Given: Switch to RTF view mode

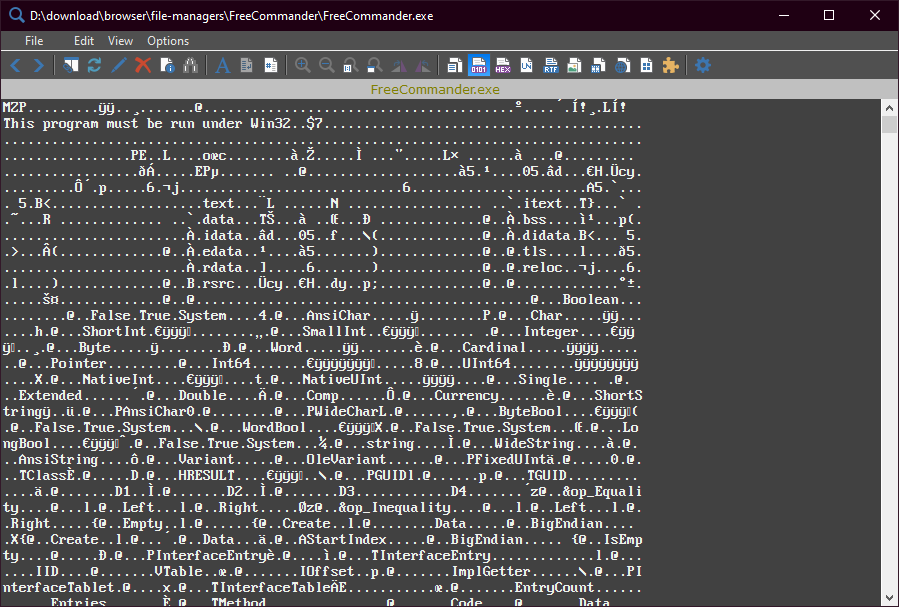Looking at the screenshot, I should (x=550, y=65).
